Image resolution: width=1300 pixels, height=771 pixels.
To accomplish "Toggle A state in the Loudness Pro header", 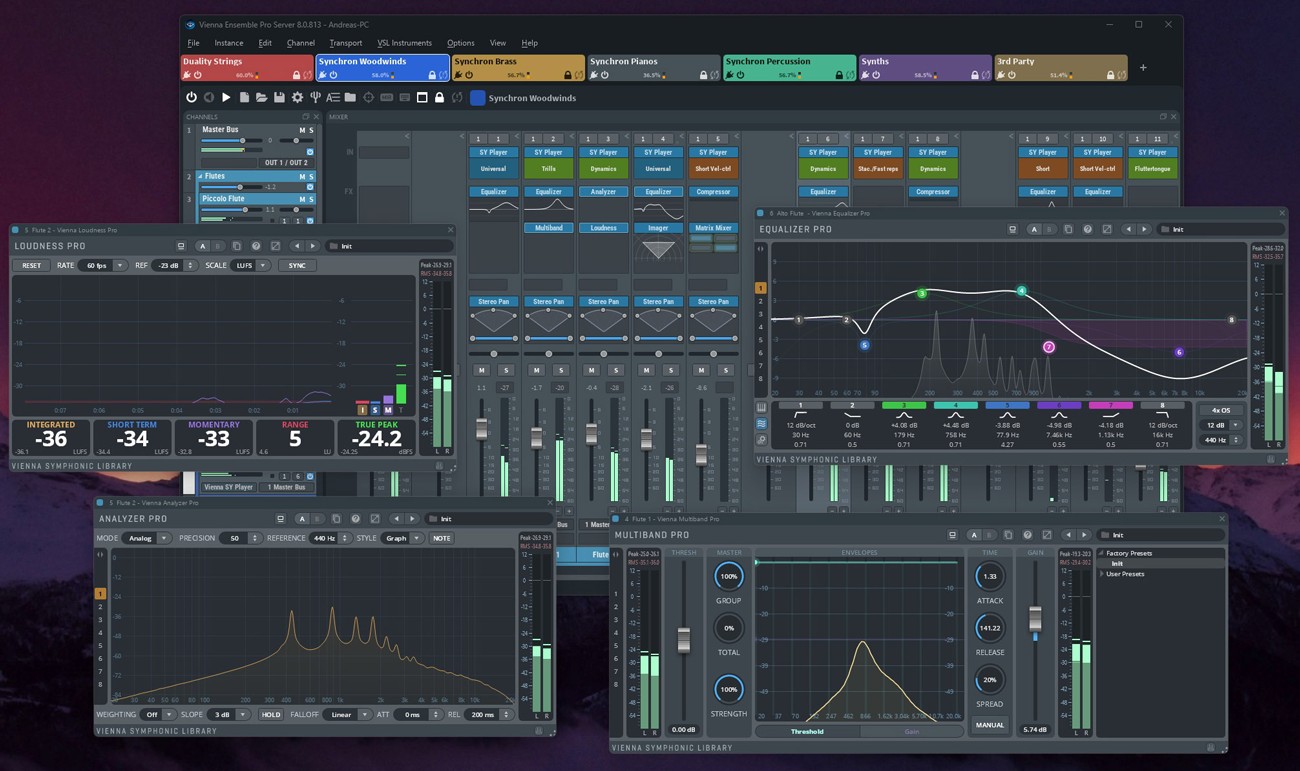I will (203, 246).
